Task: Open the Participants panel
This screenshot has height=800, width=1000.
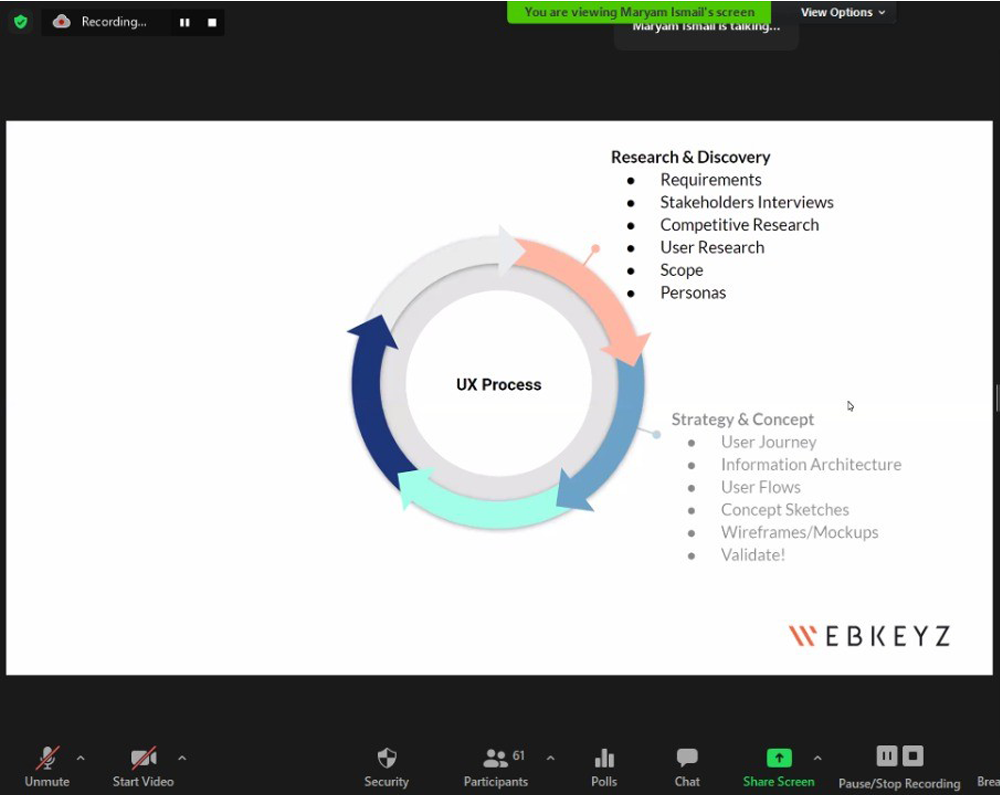Action: pyautogui.click(x=496, y=766)
